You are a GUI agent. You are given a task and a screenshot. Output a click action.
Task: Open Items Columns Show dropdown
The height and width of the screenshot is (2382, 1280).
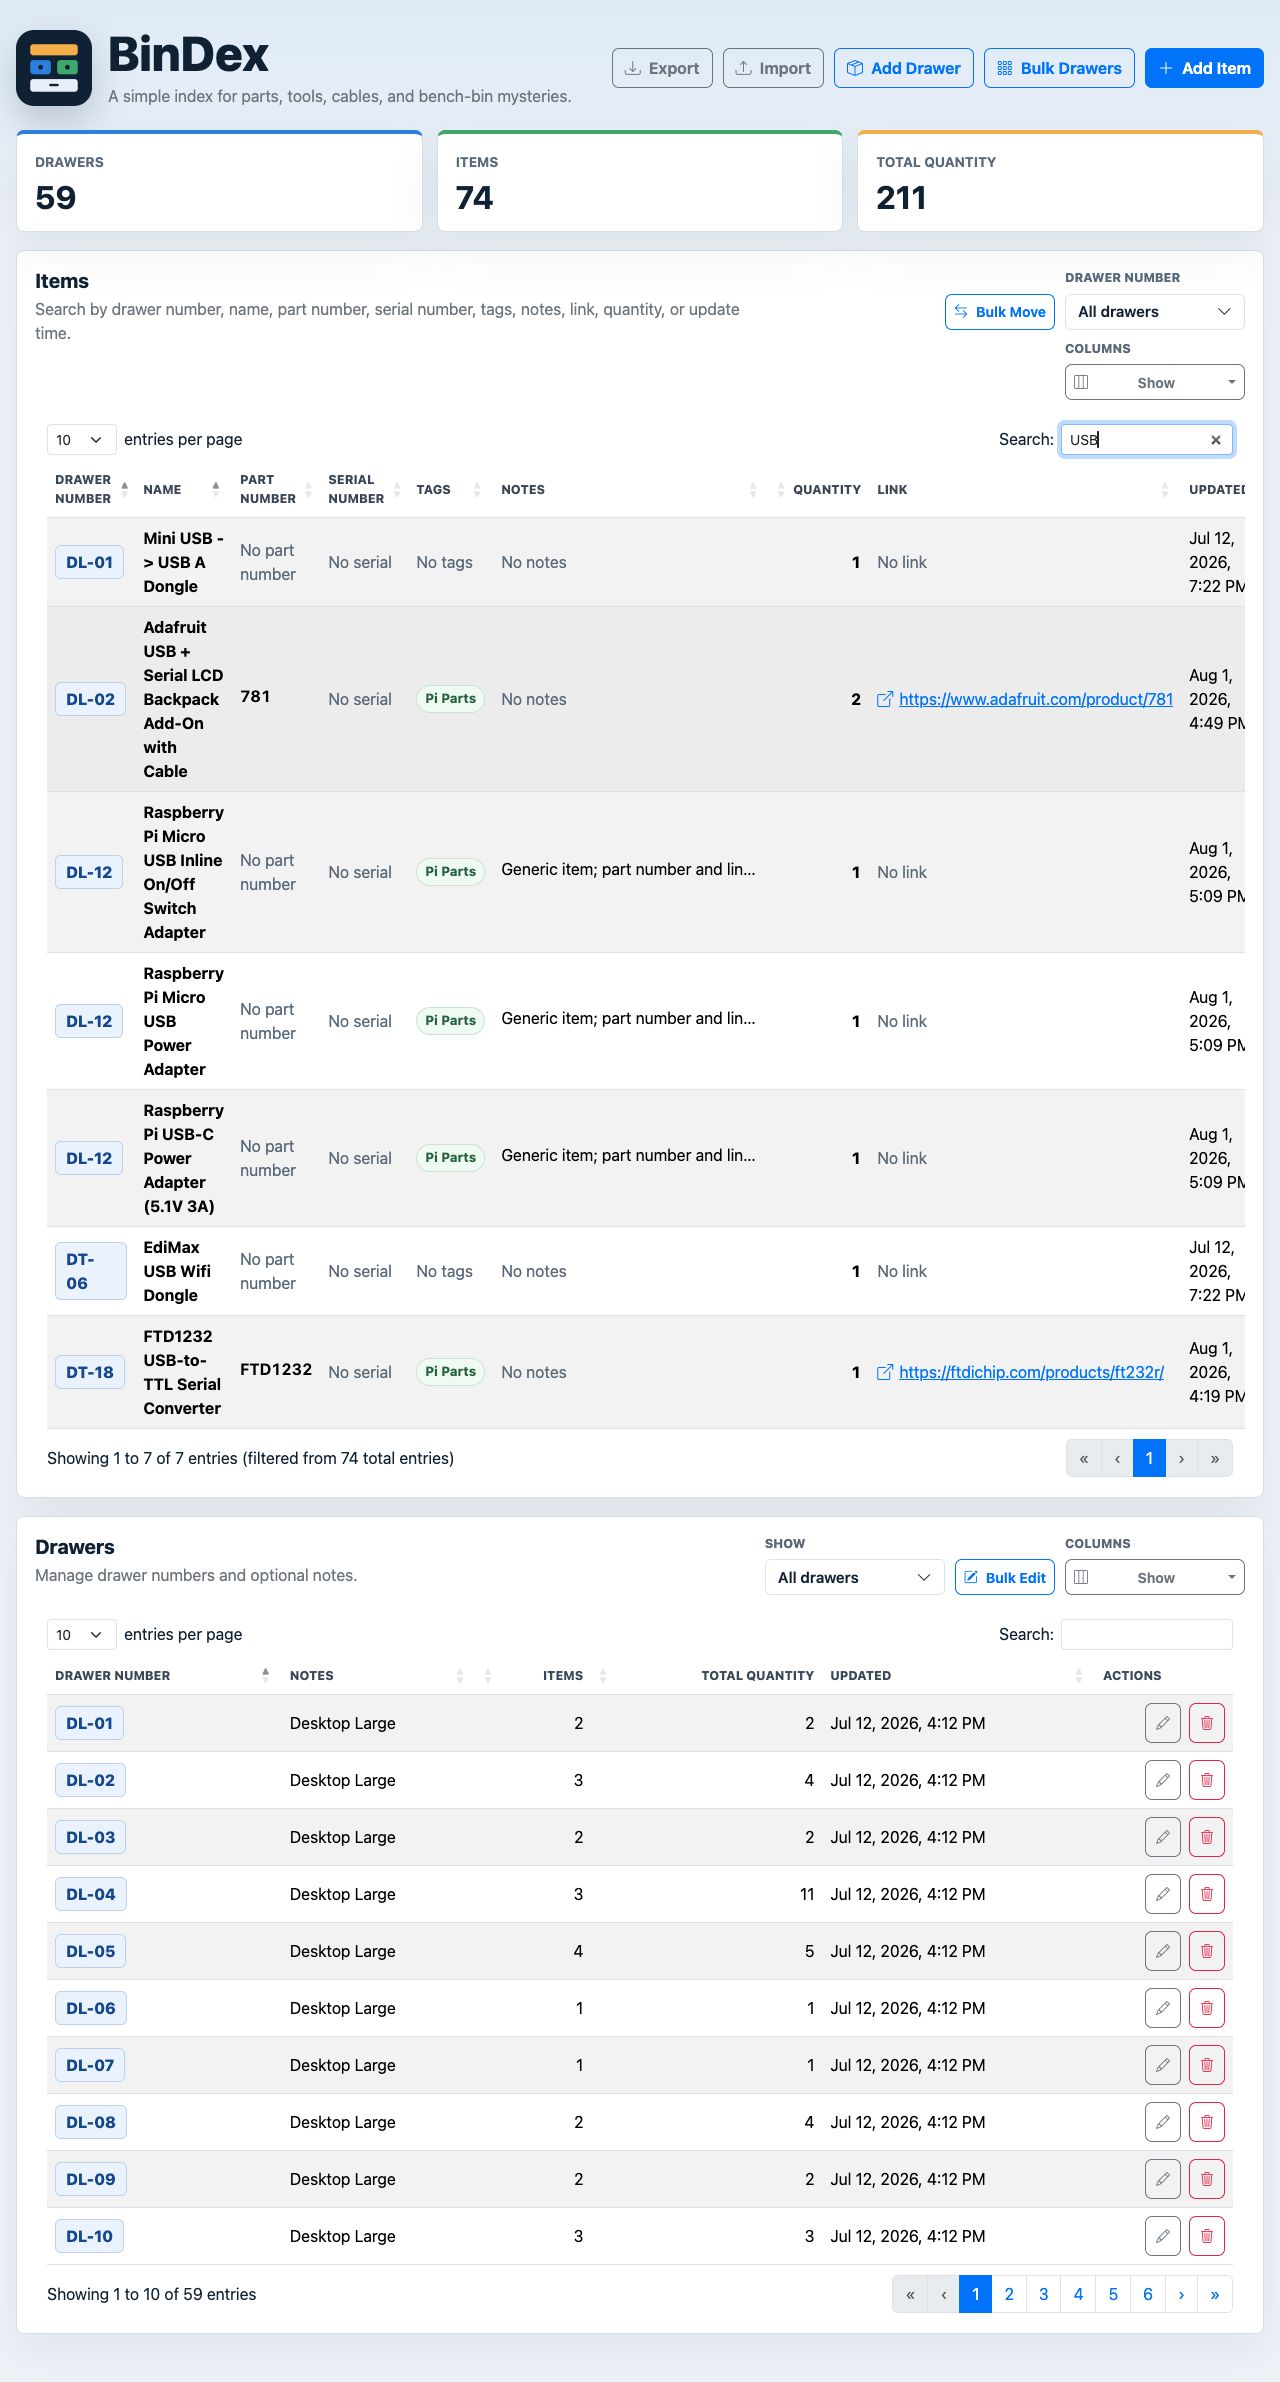(1154, 382)
